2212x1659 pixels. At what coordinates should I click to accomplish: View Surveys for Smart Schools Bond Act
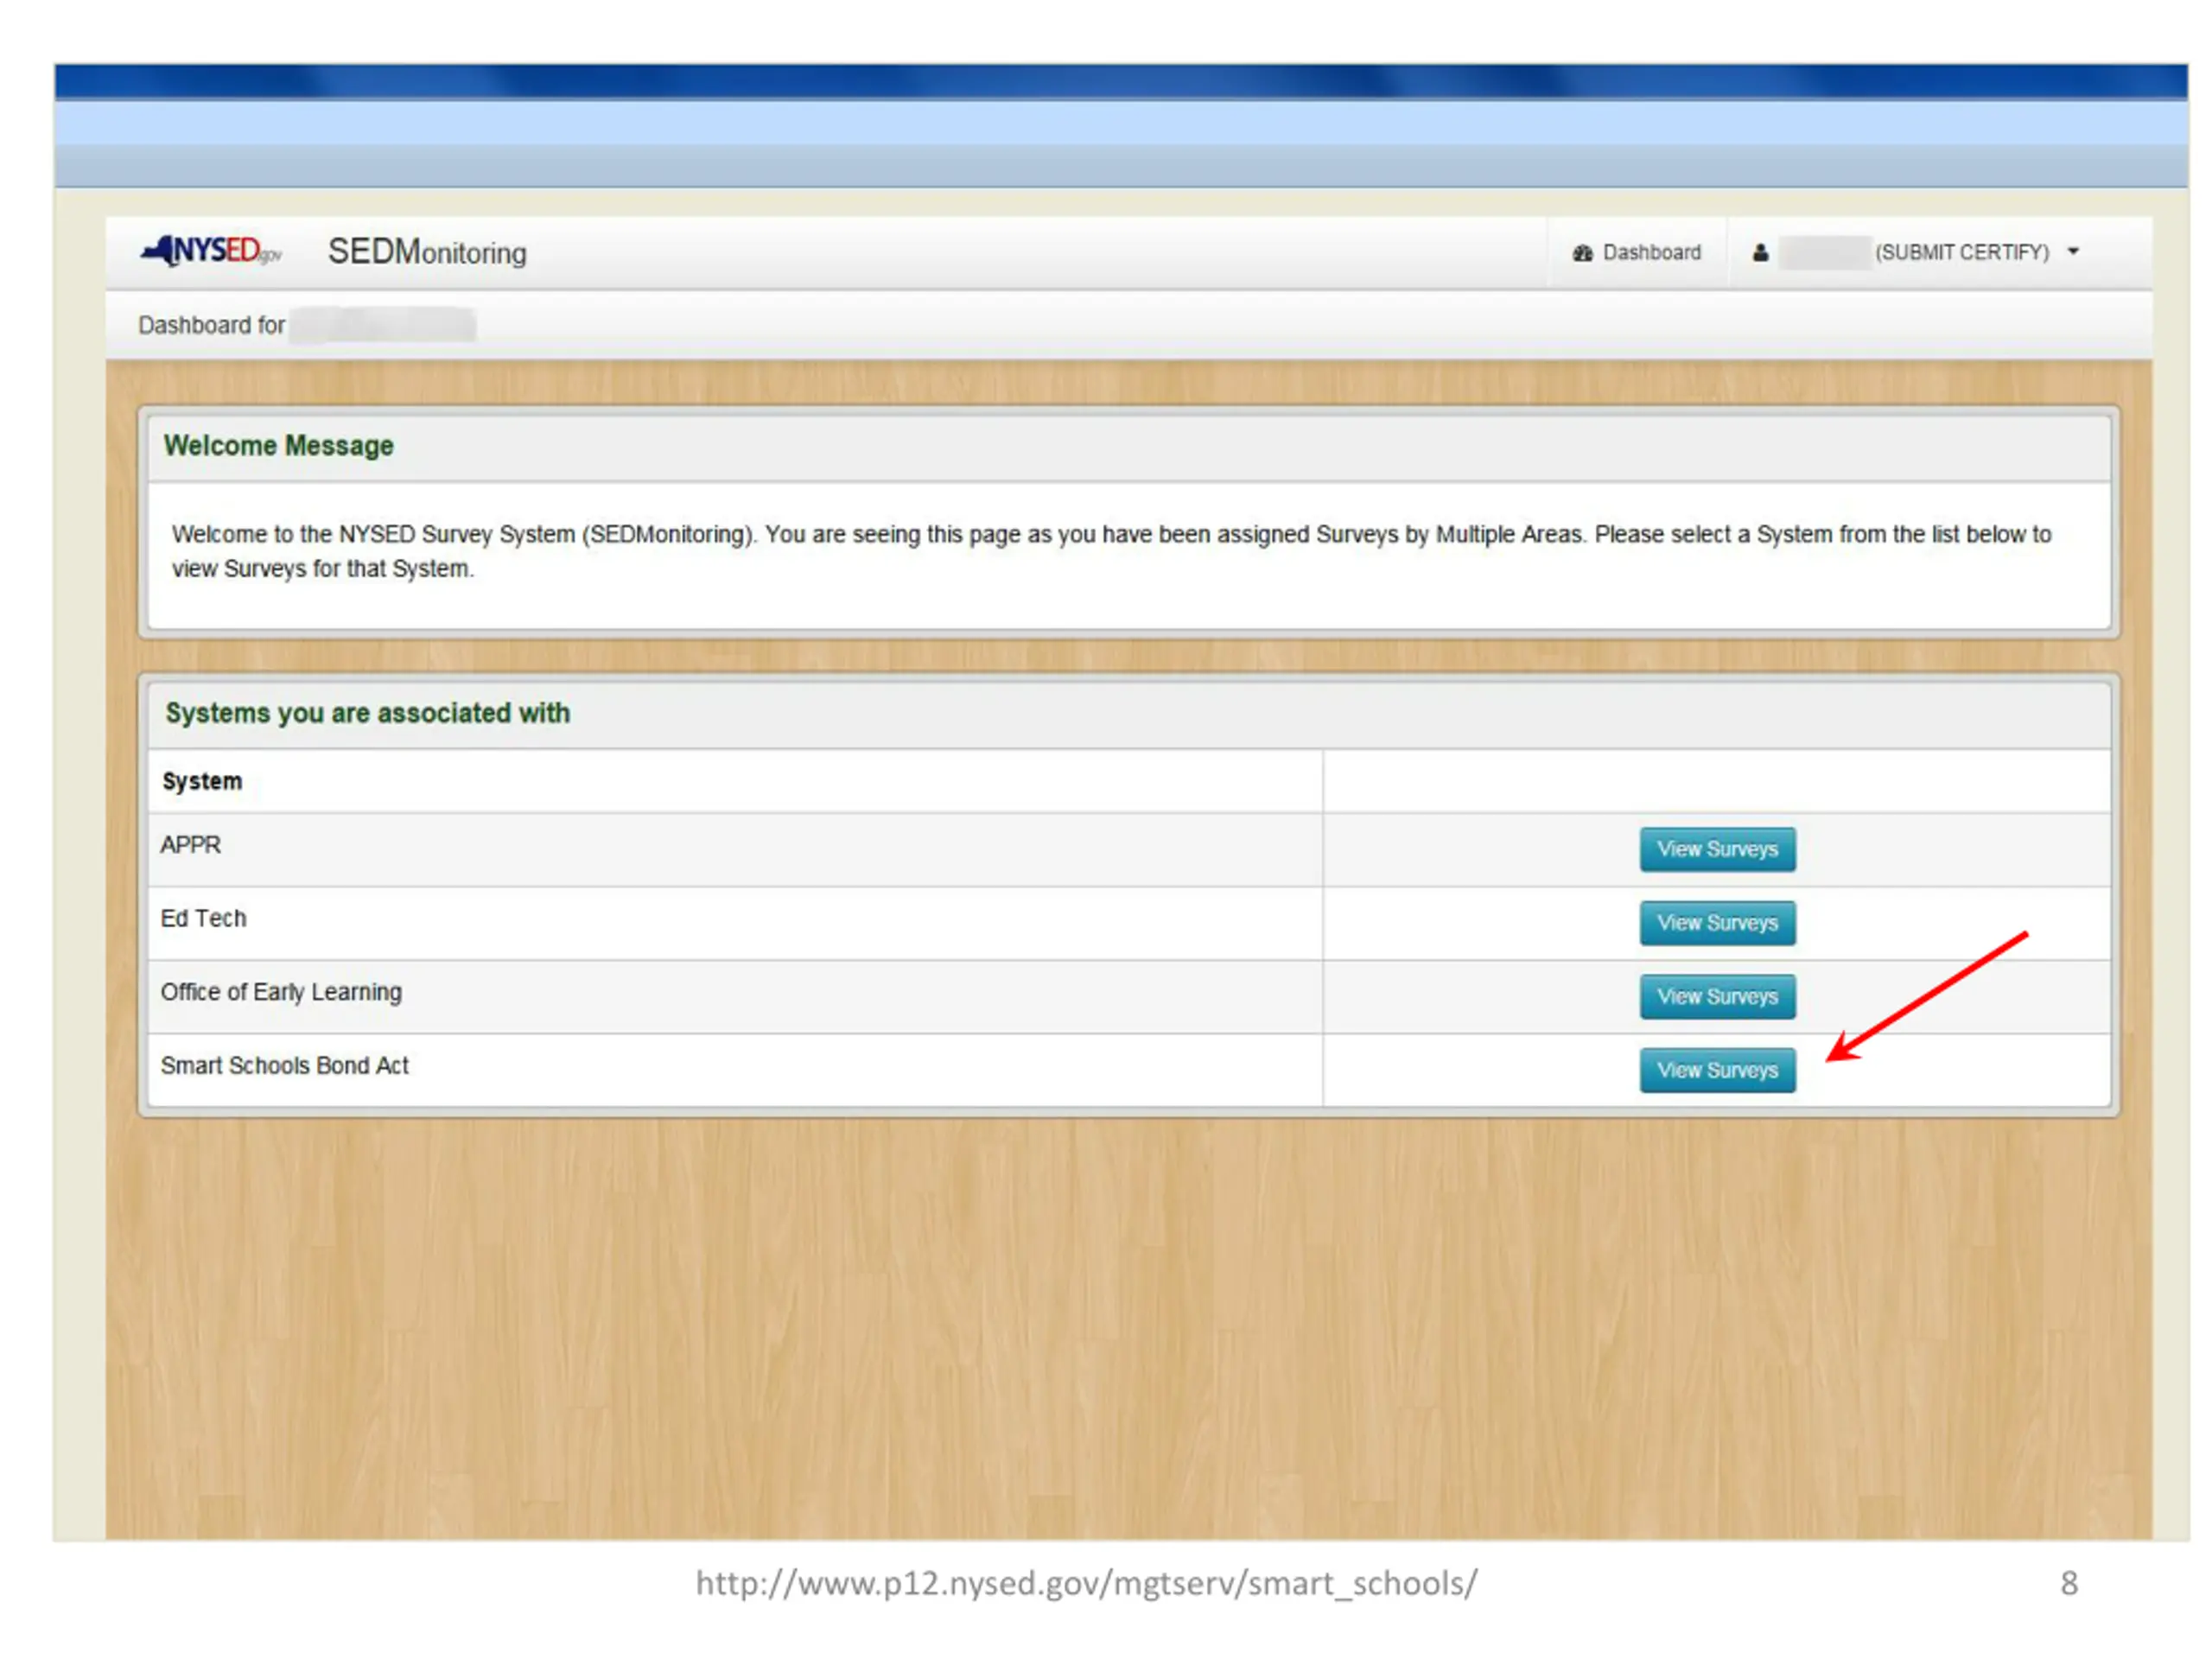pyautogui.click(x=1717, y=1070)
